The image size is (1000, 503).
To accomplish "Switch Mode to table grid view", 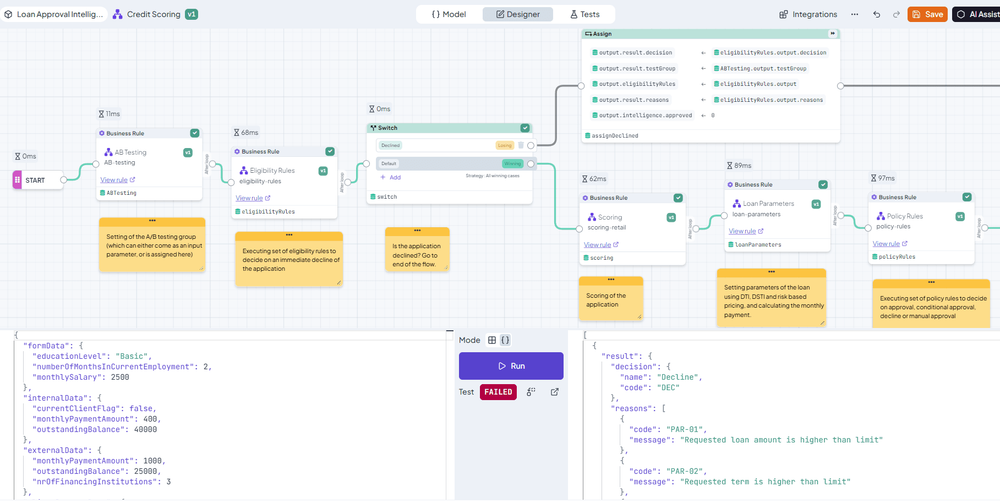I will point(492,340).
